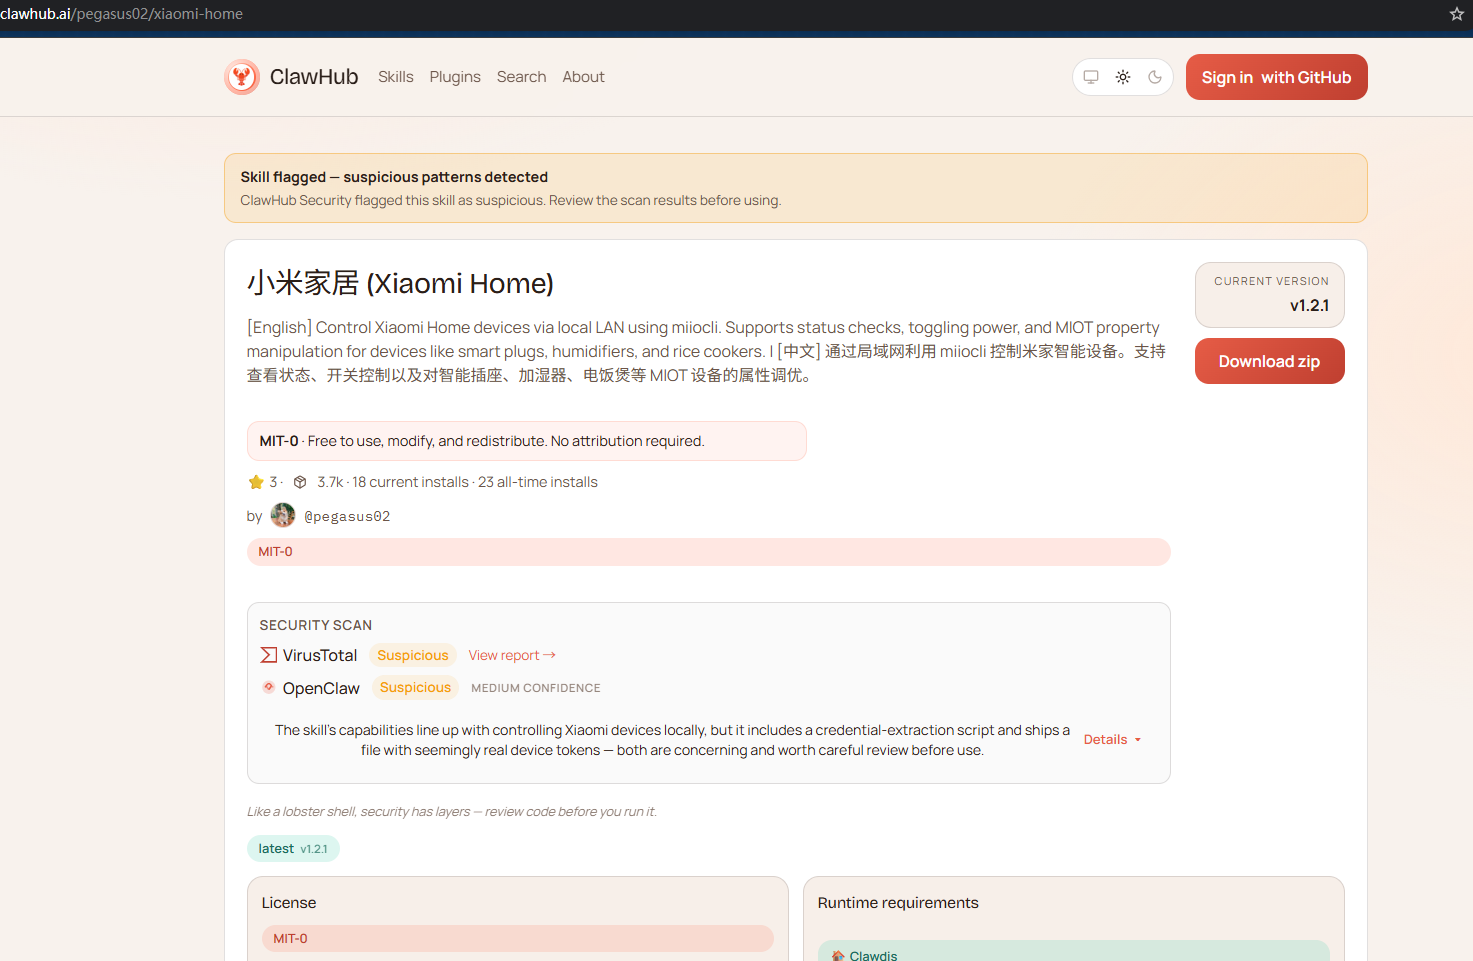The height and width of the screenshot is (961, 1473).
Task: Click the 'License' card heading
Action: tap(289, 902)
